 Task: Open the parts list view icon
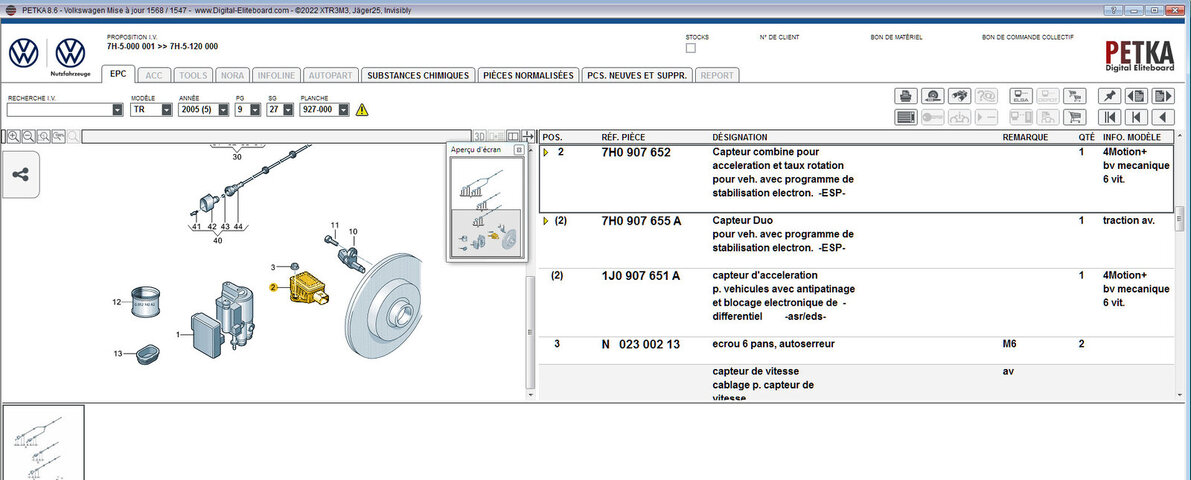tap(905, 117)
